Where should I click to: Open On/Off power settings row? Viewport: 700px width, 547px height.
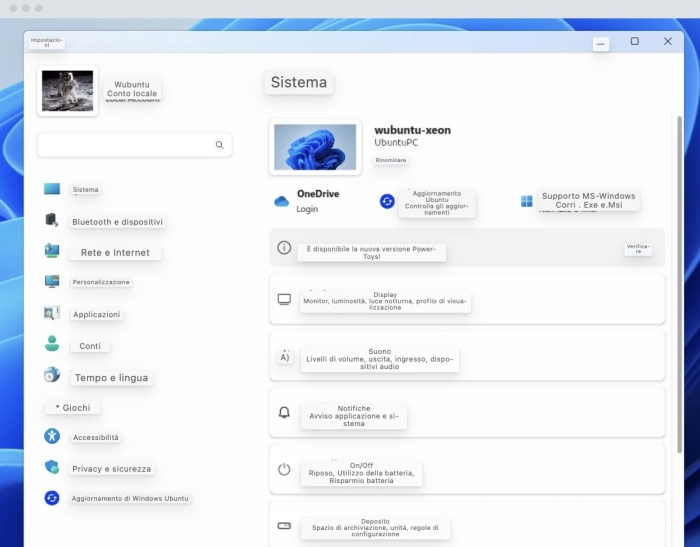(467, 469)
